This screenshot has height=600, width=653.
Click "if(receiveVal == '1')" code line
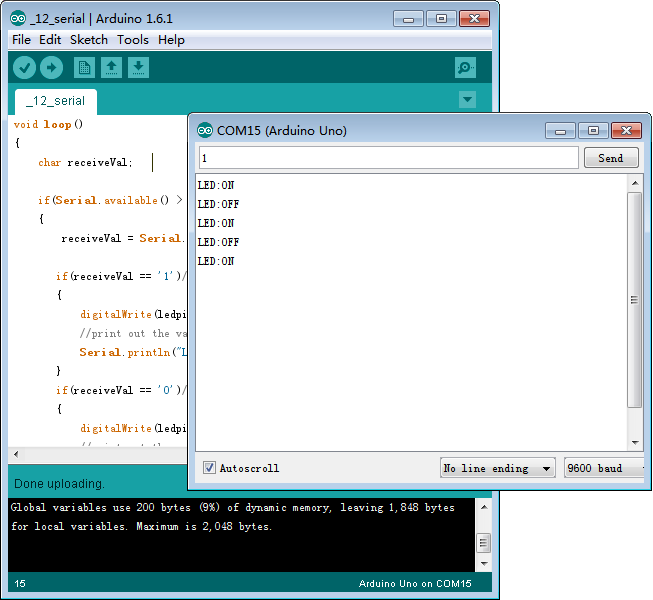click(x=121, y=276)
